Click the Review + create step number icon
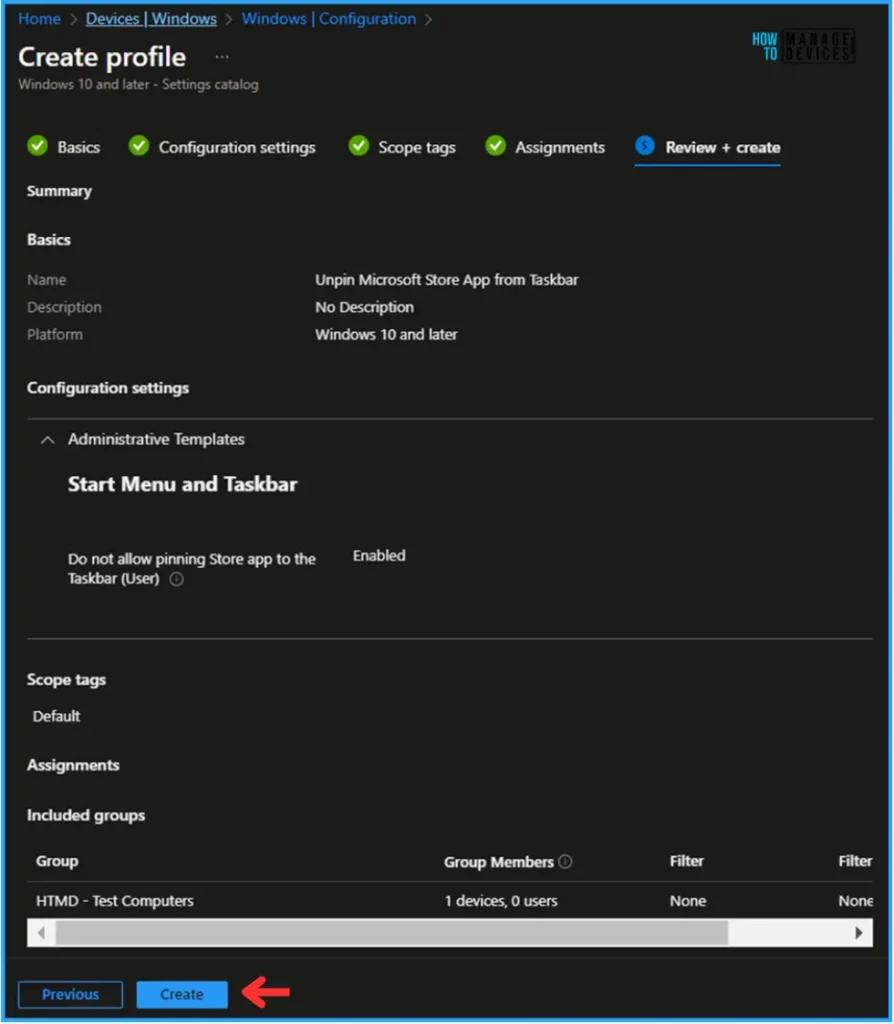The image size is (894, 1024). [645, 147]
